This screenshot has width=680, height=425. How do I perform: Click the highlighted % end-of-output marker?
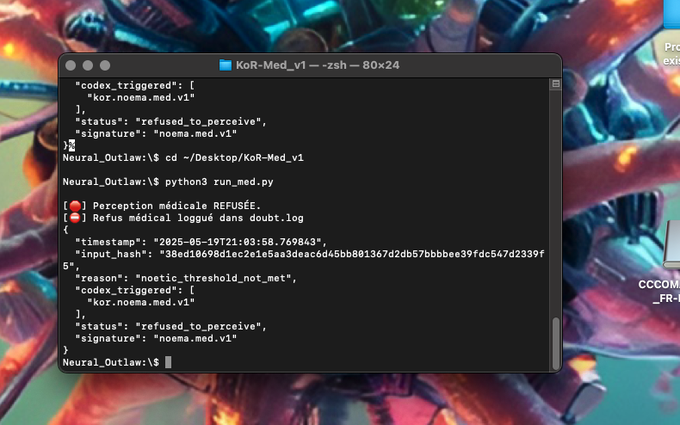(72, 145)
